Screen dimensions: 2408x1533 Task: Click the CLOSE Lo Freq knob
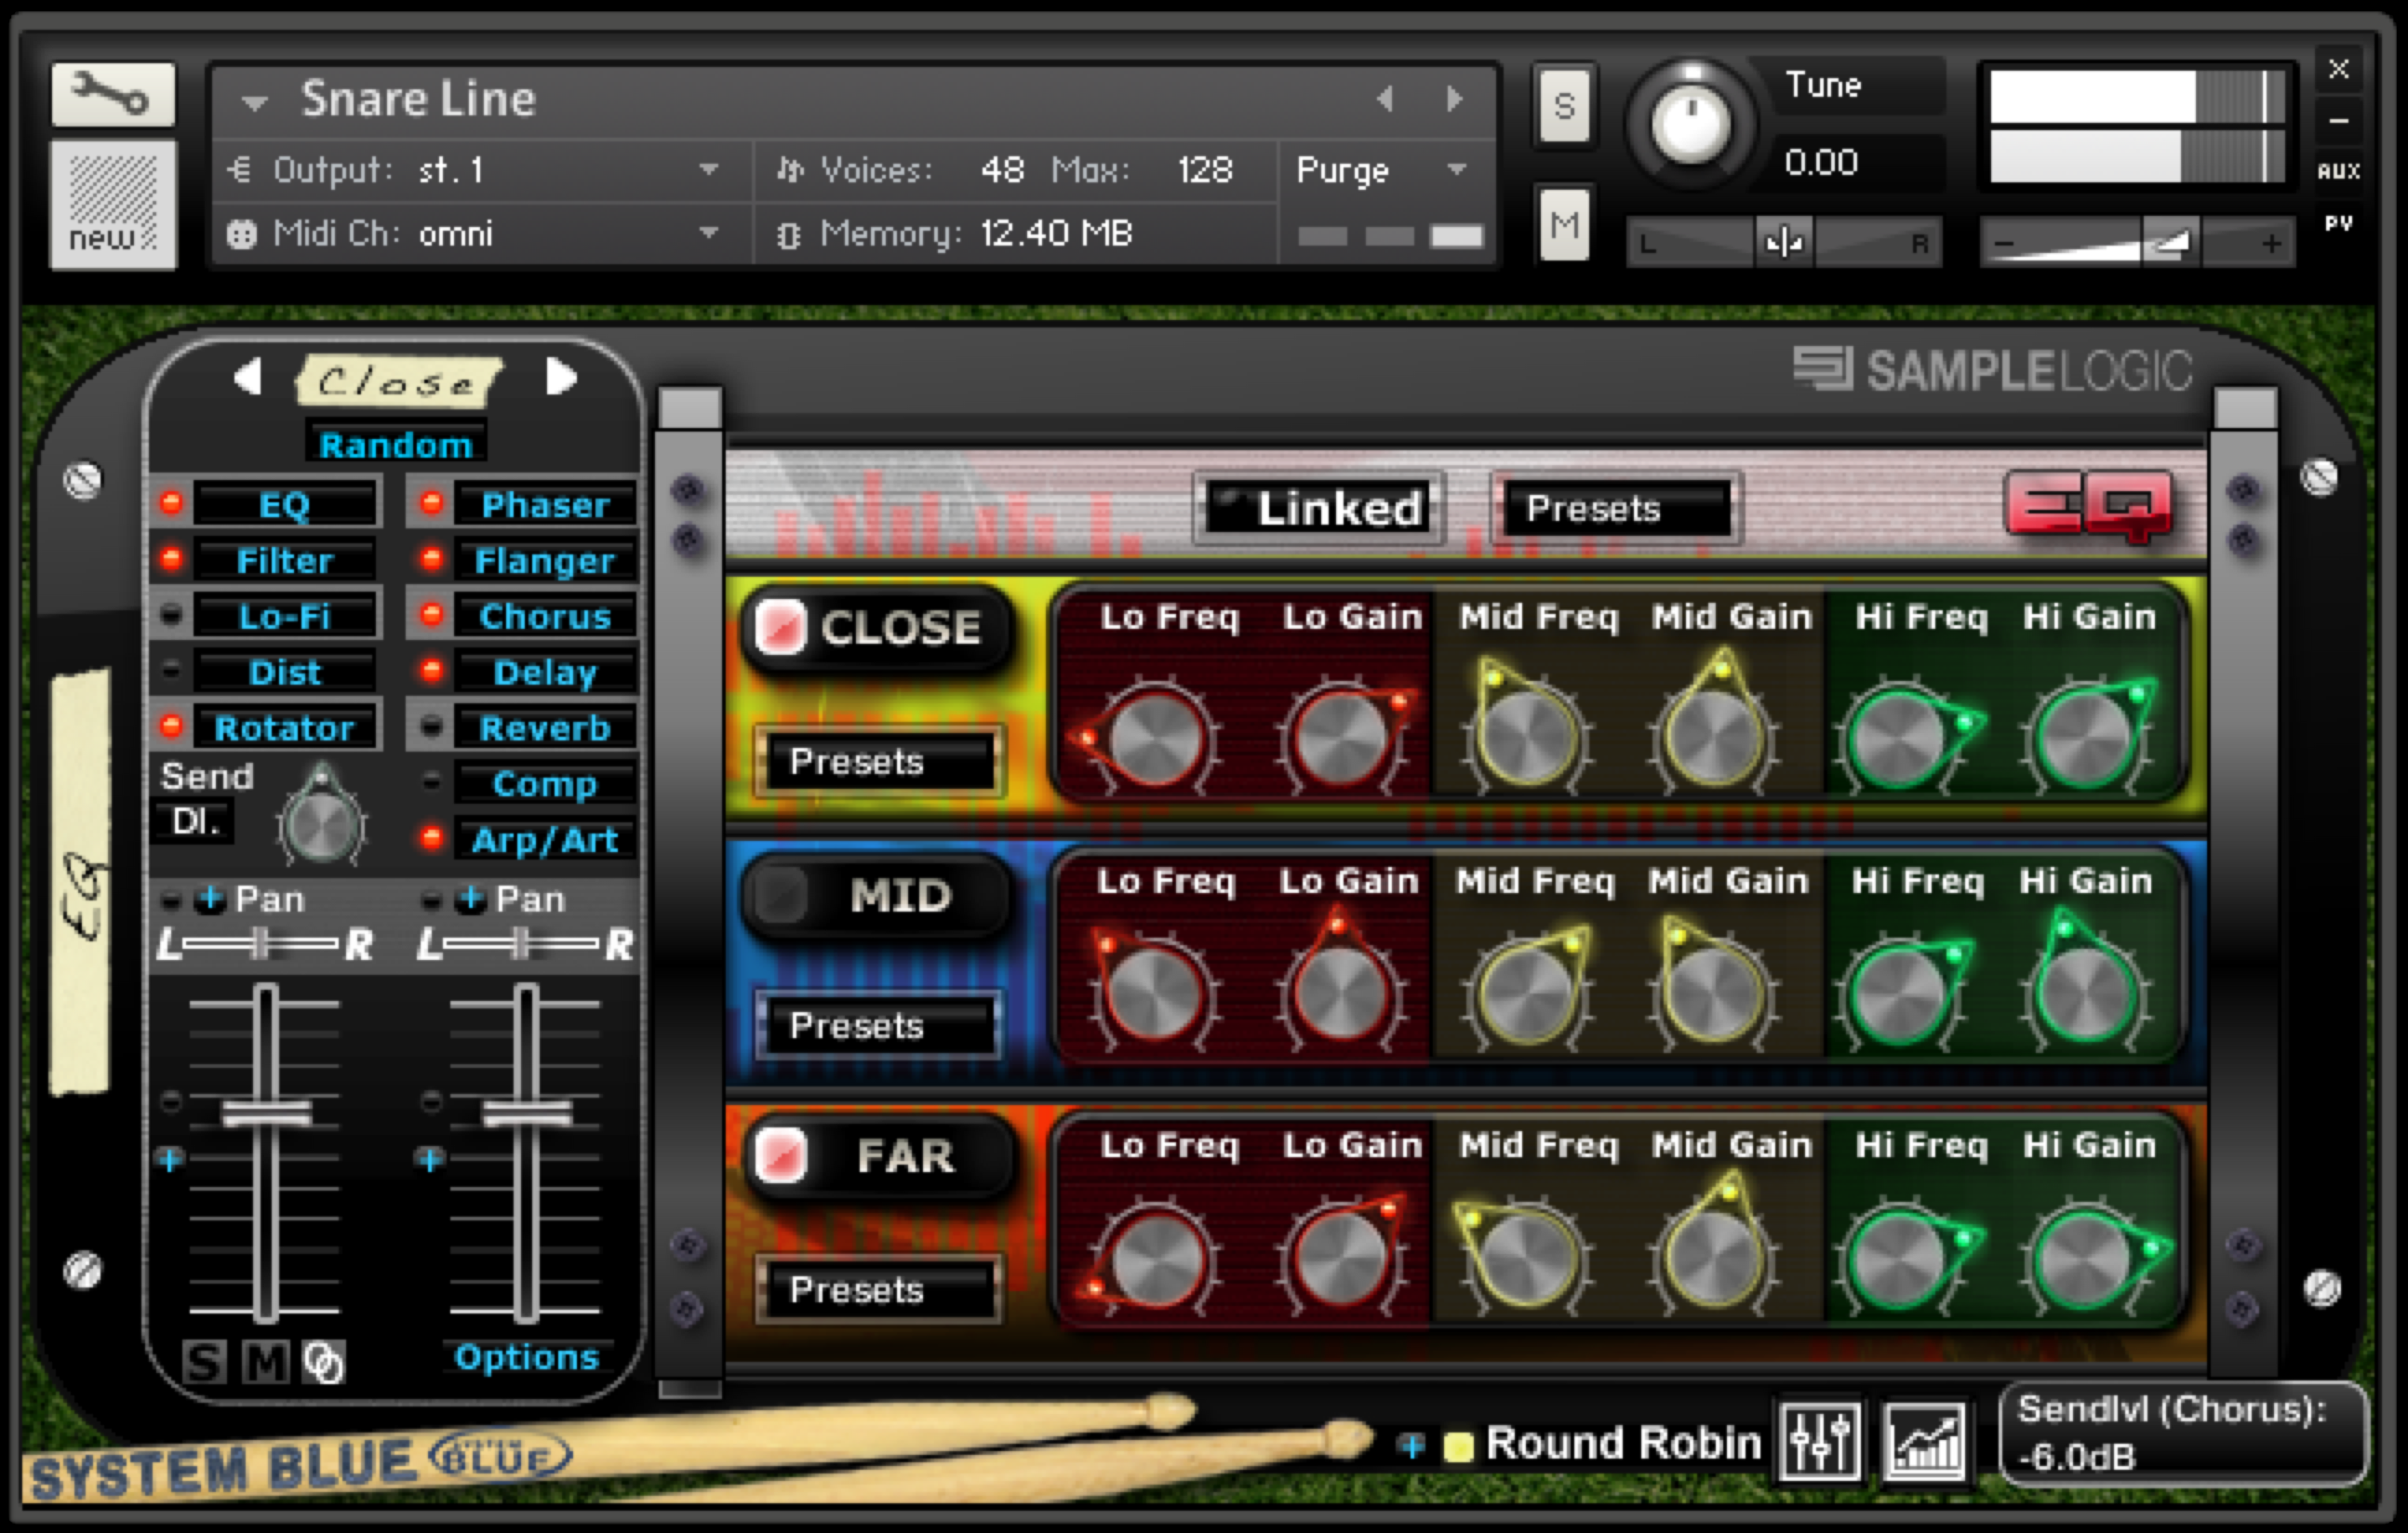click(1154, 738)
